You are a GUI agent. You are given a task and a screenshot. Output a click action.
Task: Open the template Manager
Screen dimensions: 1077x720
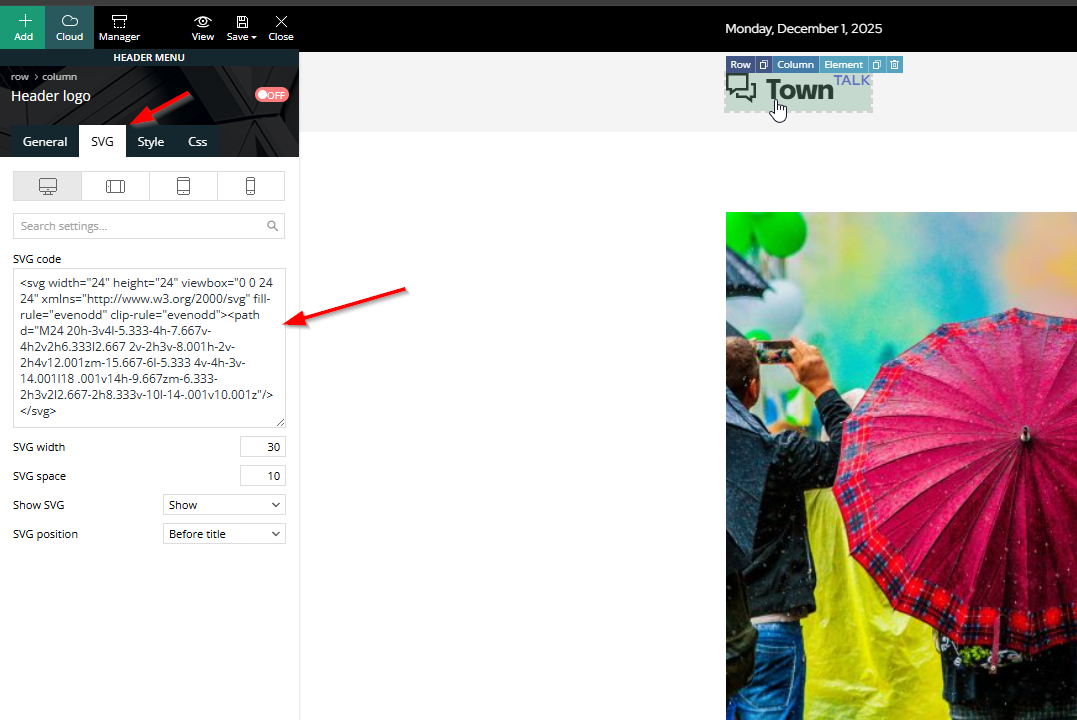click(x=119, y=27)
